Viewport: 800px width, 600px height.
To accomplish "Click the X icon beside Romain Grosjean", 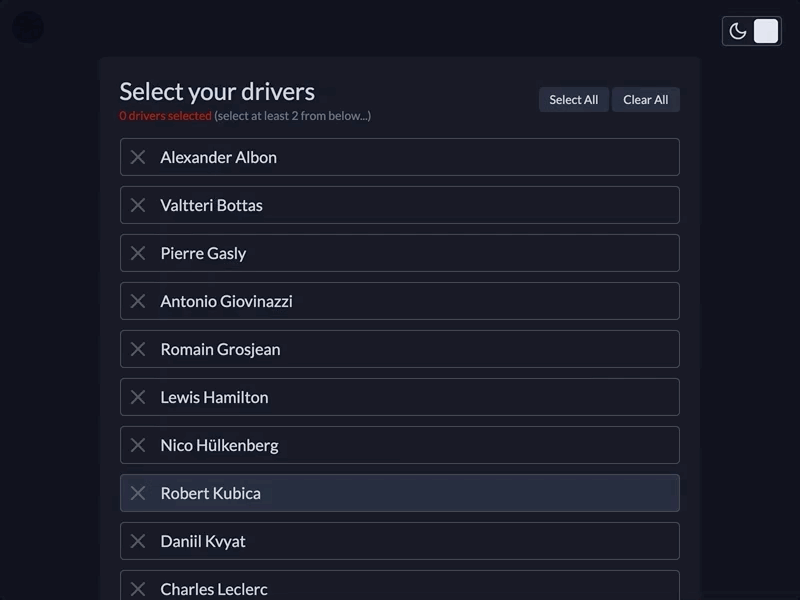I will (138, 349).
